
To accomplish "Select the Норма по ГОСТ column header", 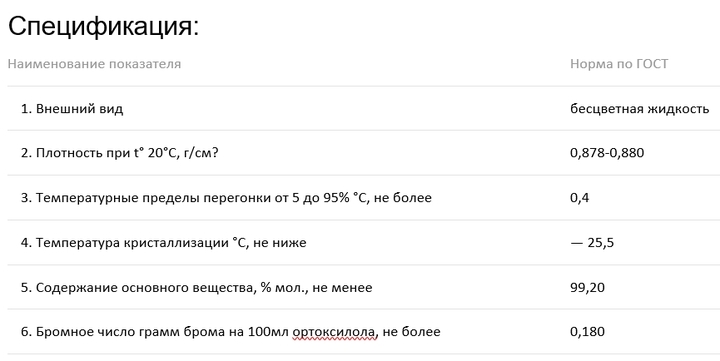I will click(x=619, y=63).
